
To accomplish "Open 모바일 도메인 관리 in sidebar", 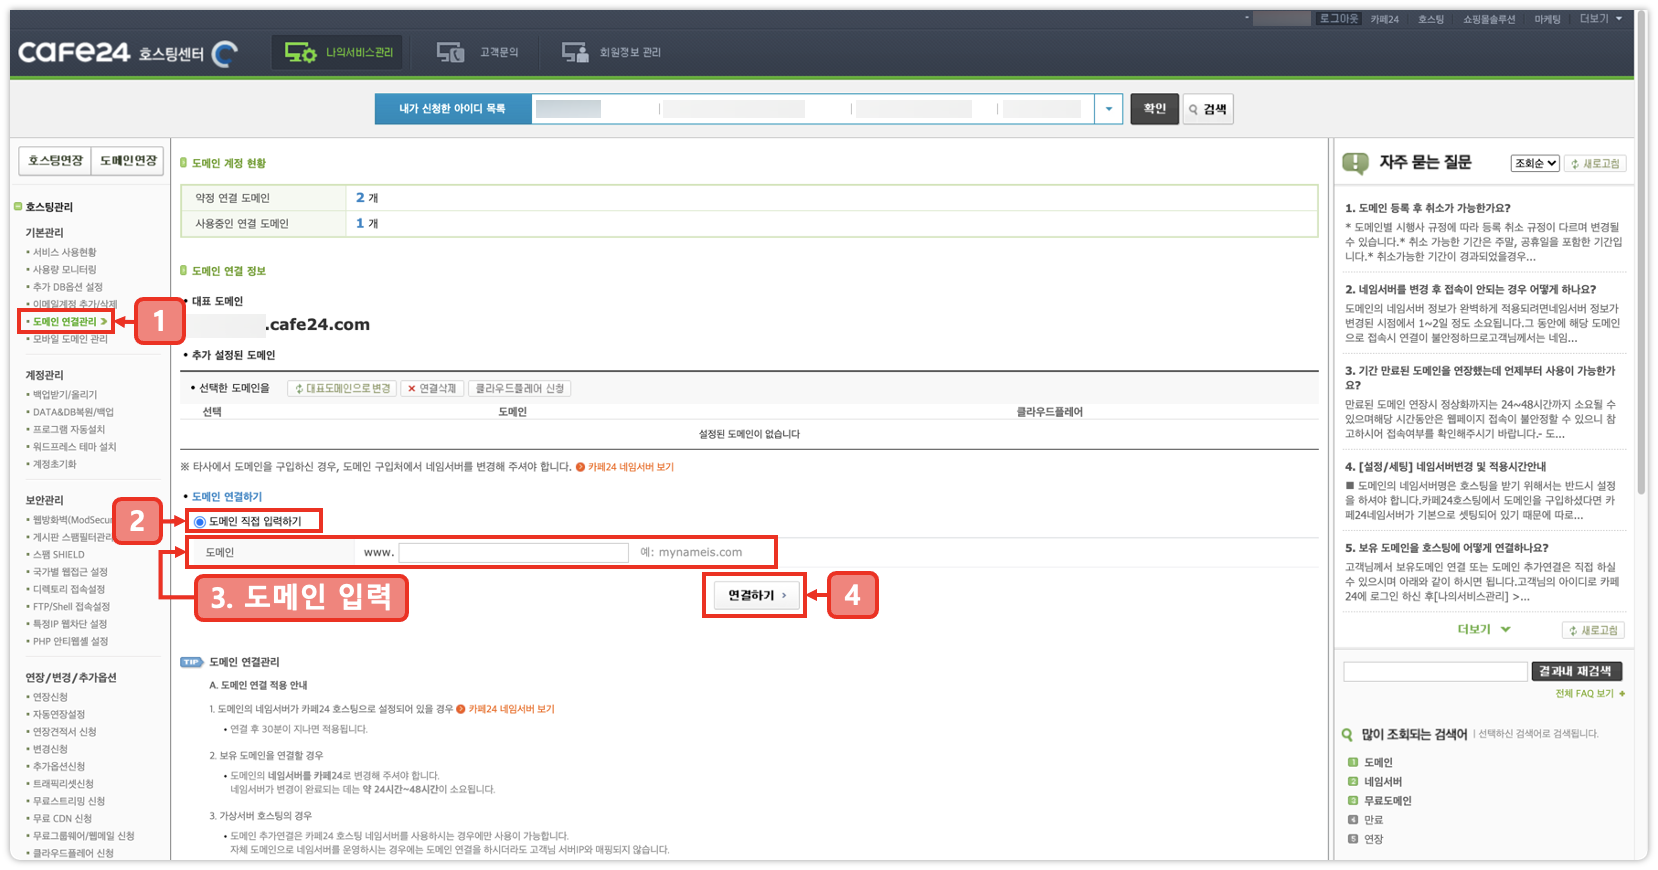I will pyautogui.click(x=70, y=339).
